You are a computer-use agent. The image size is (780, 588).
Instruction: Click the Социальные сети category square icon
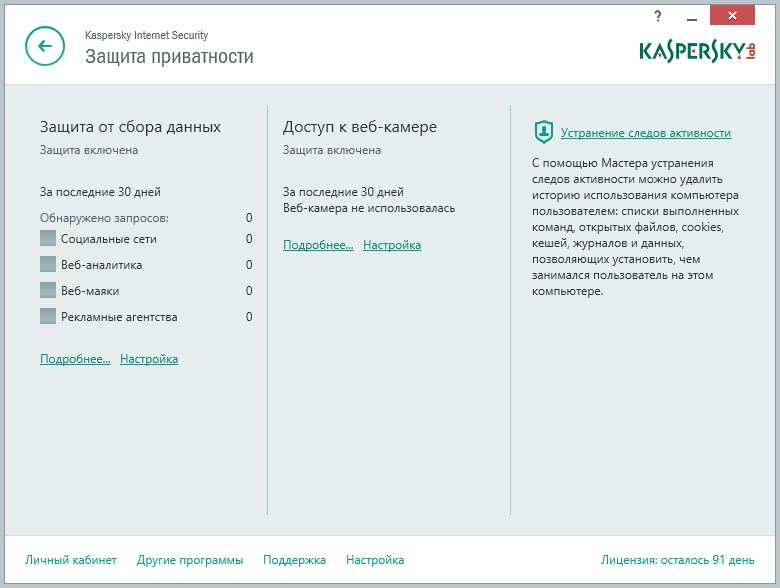(48, 238)
